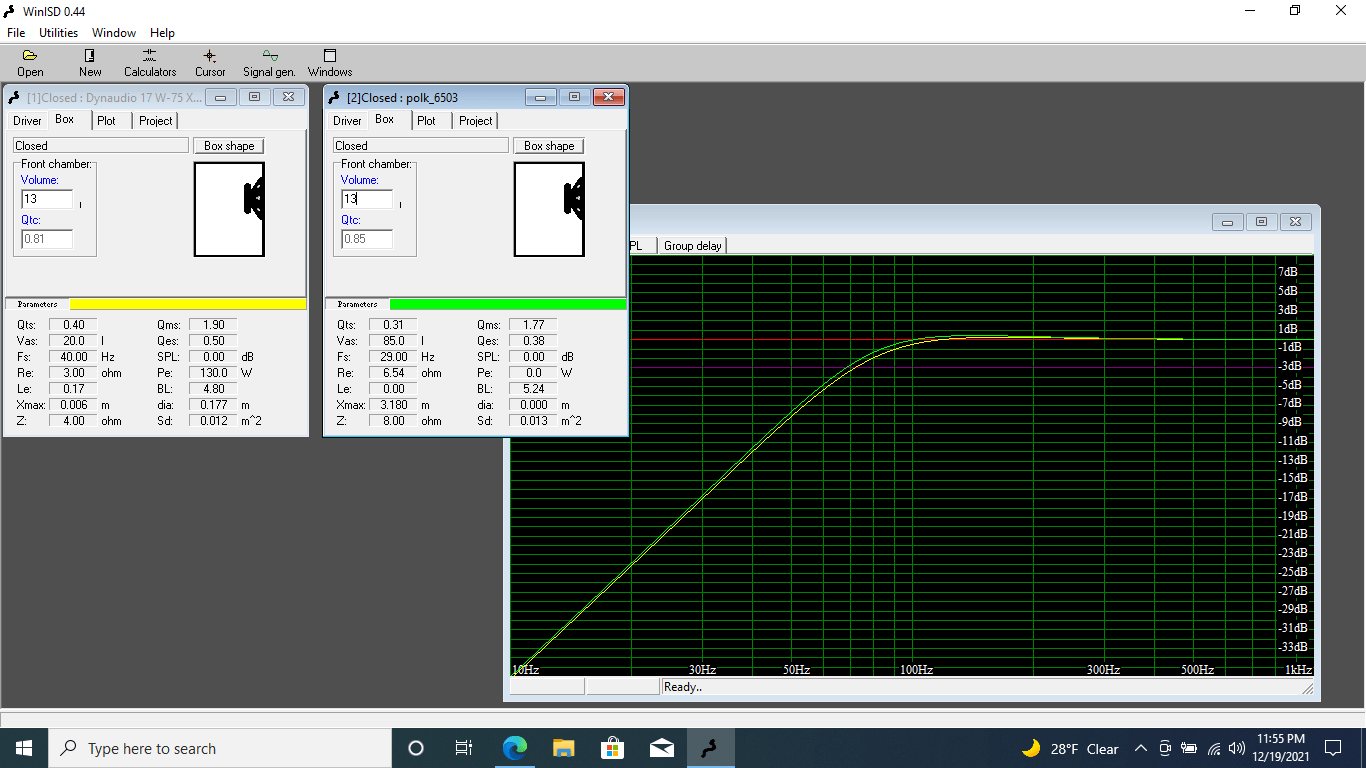Image resolution: width=1366 pixels, height=768 pixels.
Task: Click the BL value 5.24
Action: (x=533, y=389)
